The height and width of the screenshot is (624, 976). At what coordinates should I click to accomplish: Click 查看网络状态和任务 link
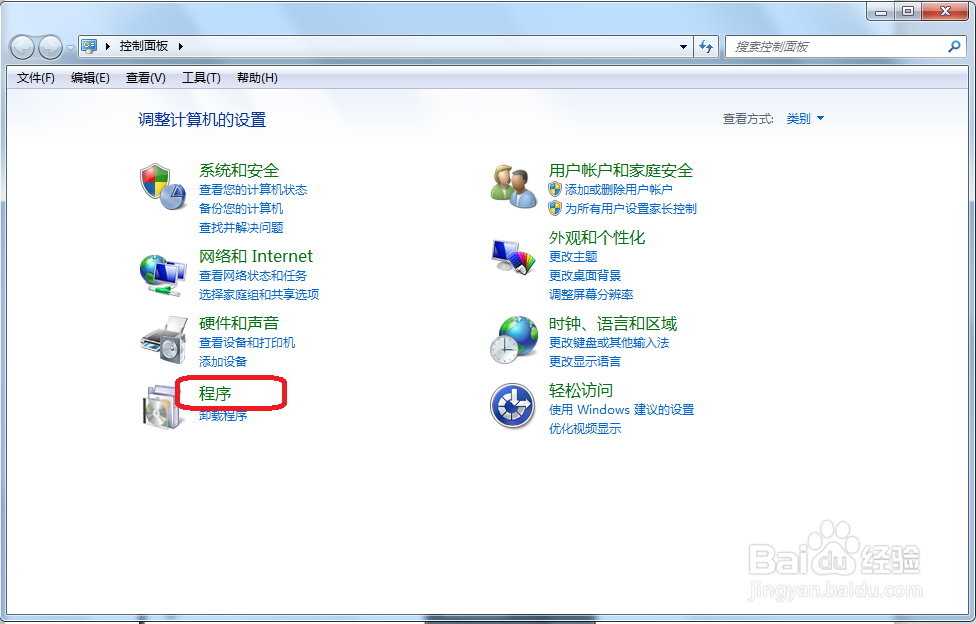coord(253,275)
